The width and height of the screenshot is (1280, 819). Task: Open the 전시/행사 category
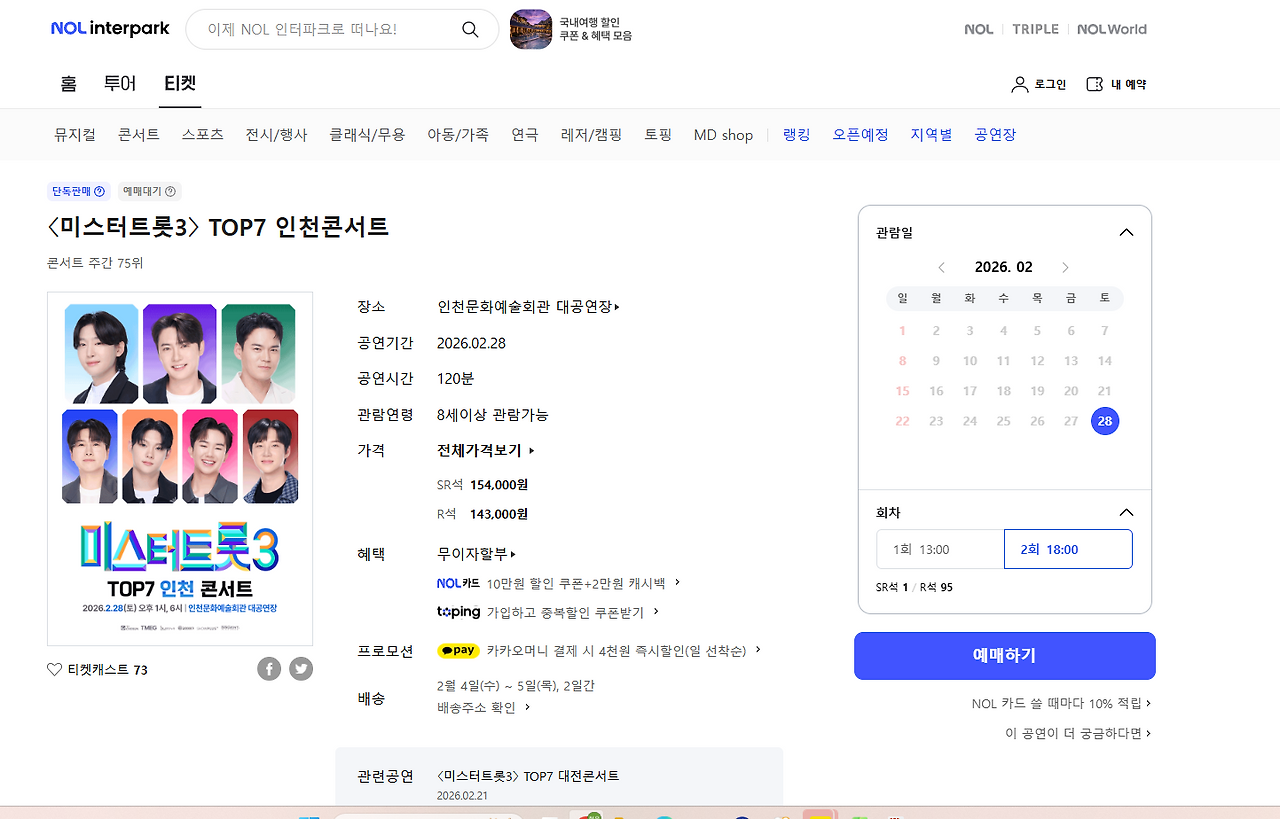coord(277,134)
